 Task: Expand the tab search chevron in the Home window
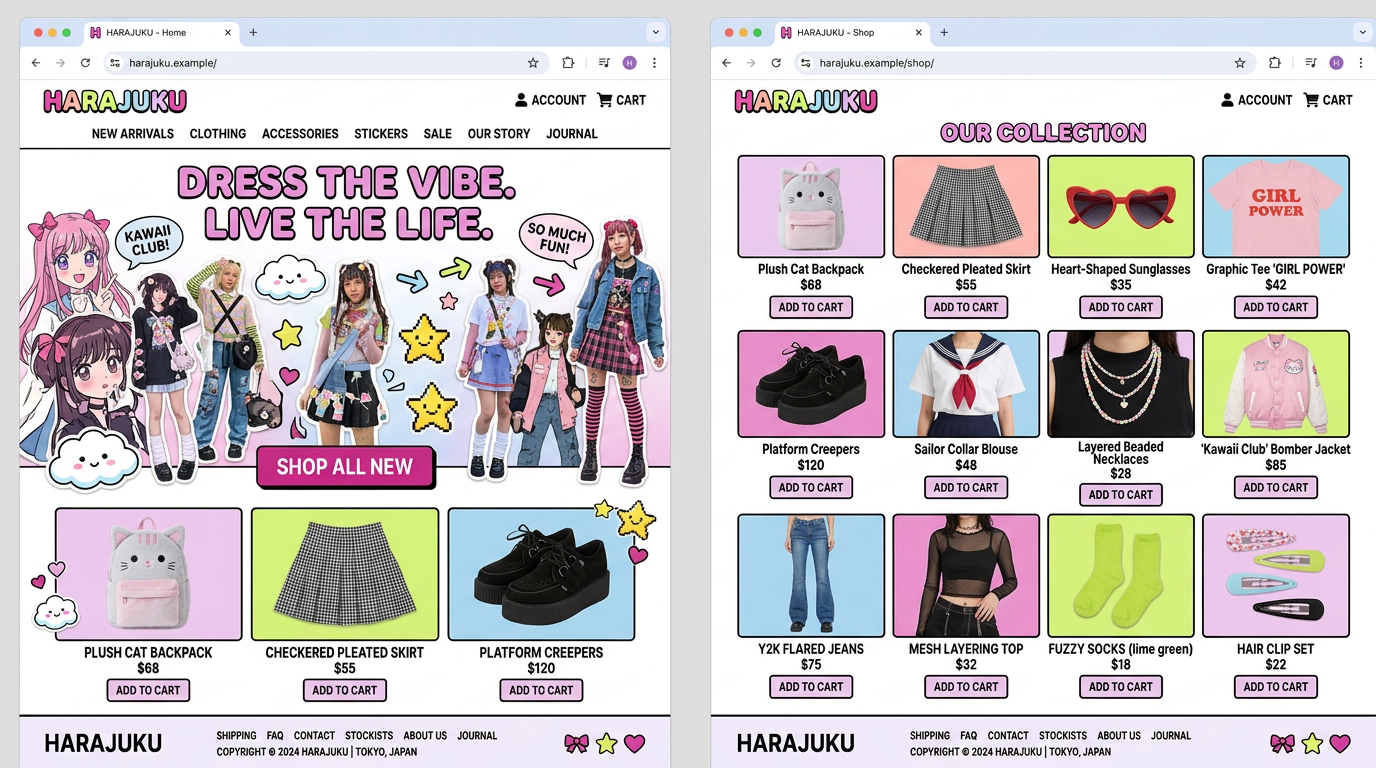coord(656,32)
